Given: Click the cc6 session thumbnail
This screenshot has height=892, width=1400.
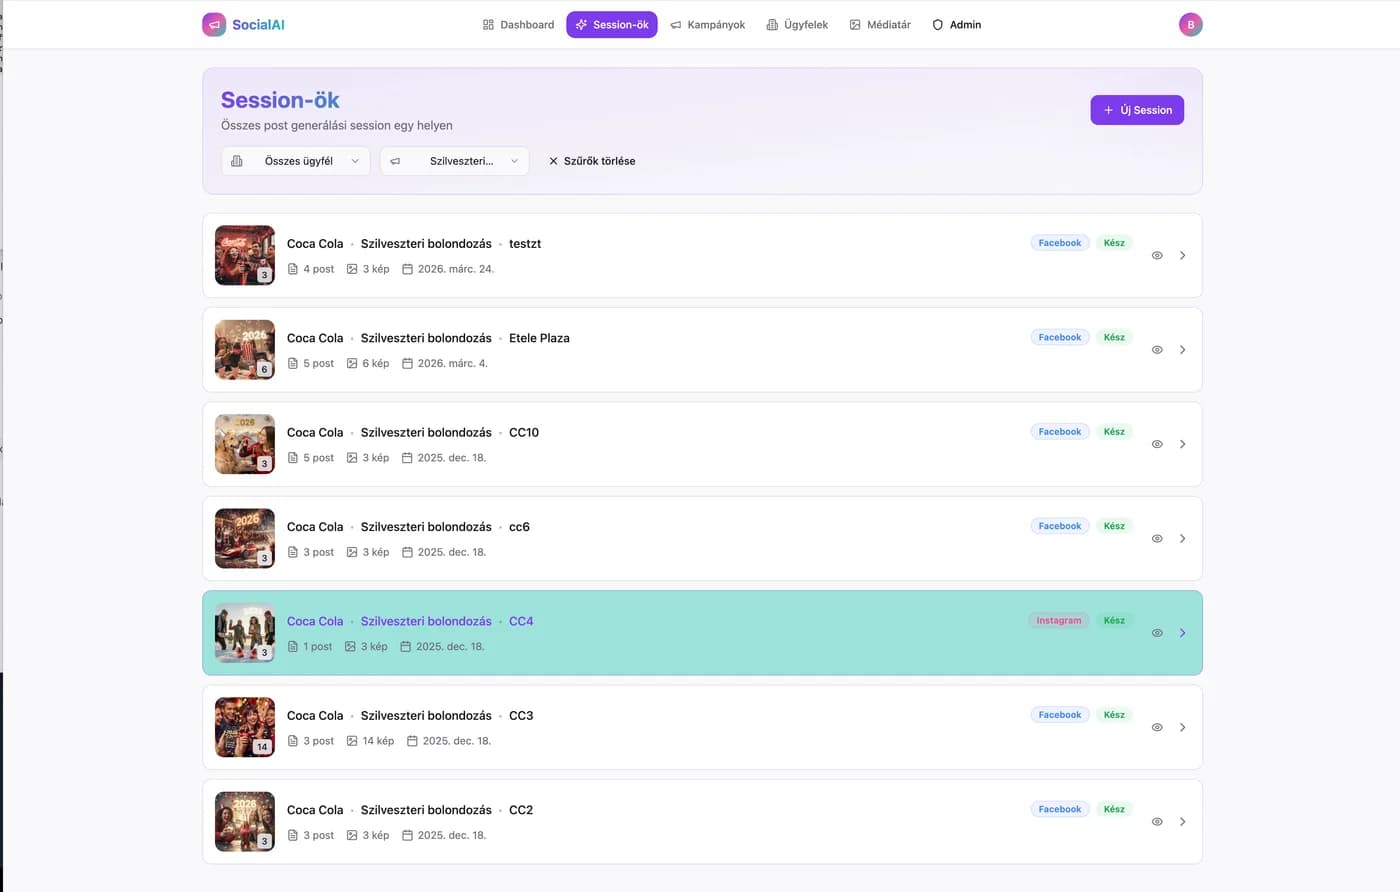Looking at the screenshot, I should coord(245,539).
